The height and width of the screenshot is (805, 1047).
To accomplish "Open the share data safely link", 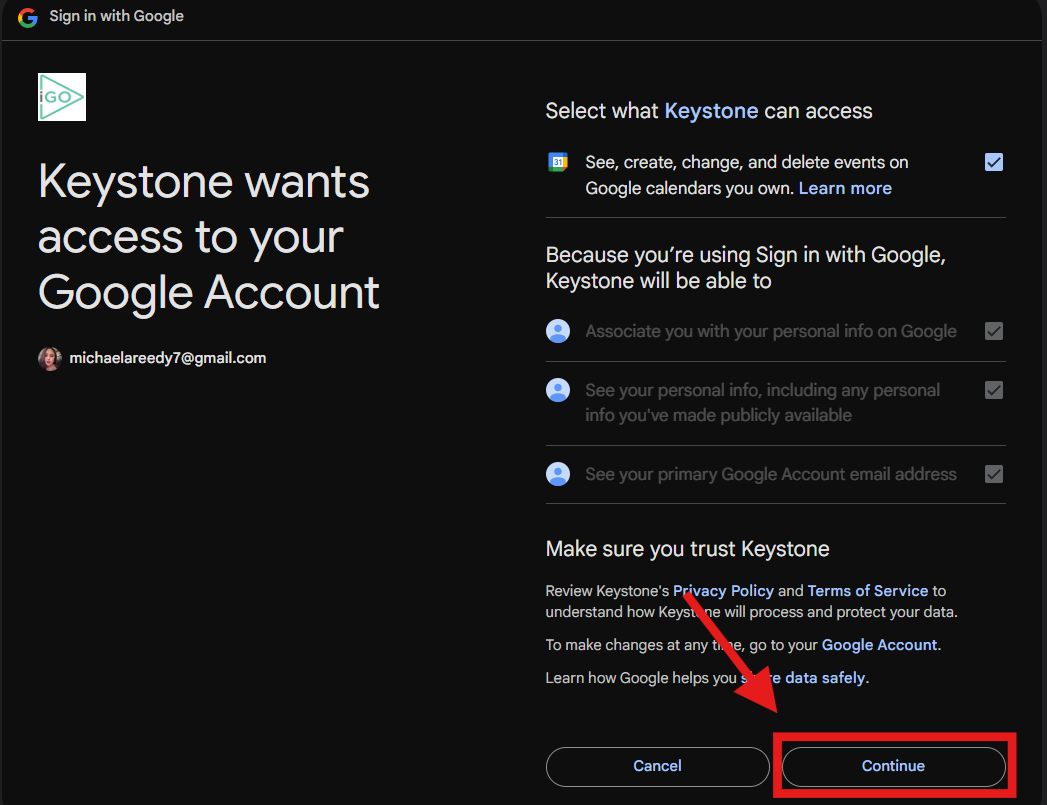I will [x=804, y=678].
